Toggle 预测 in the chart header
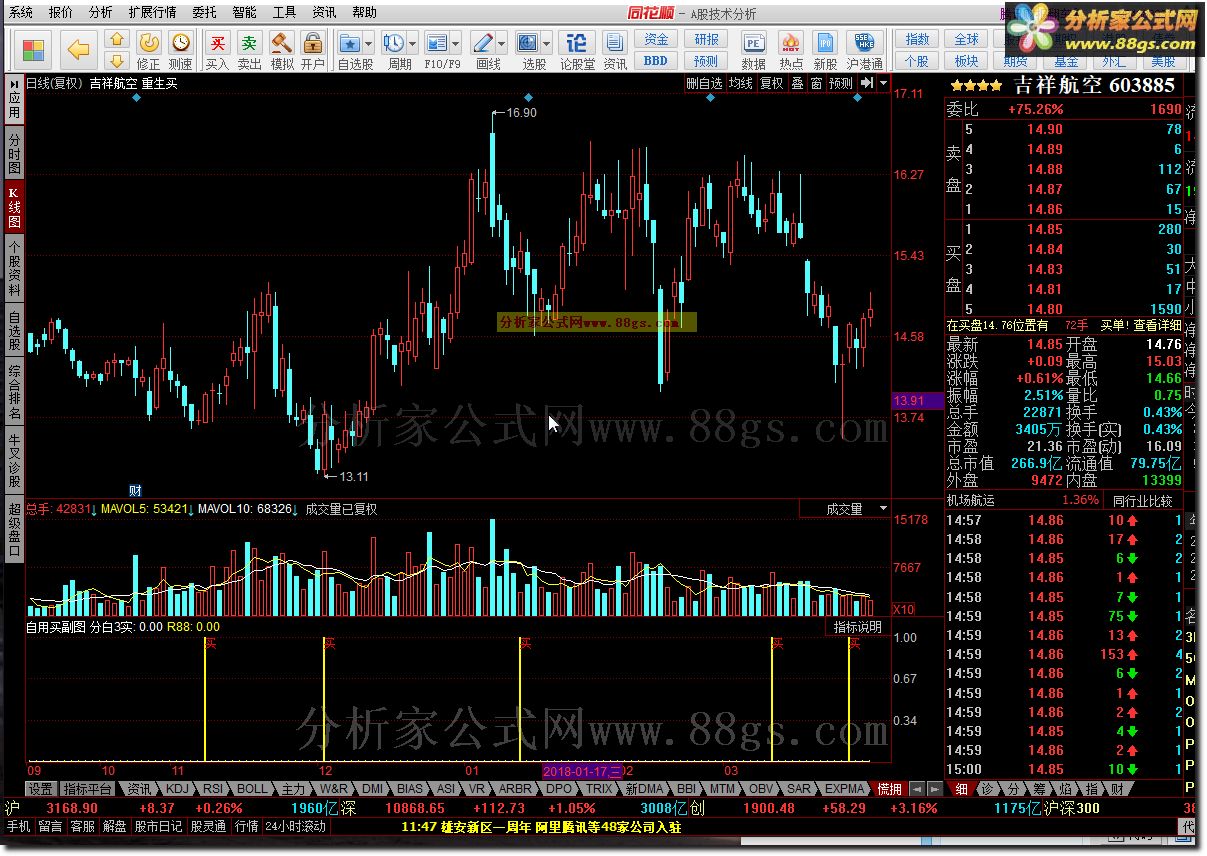Viewport: 1207px width, 856px height. click(842, 84)
